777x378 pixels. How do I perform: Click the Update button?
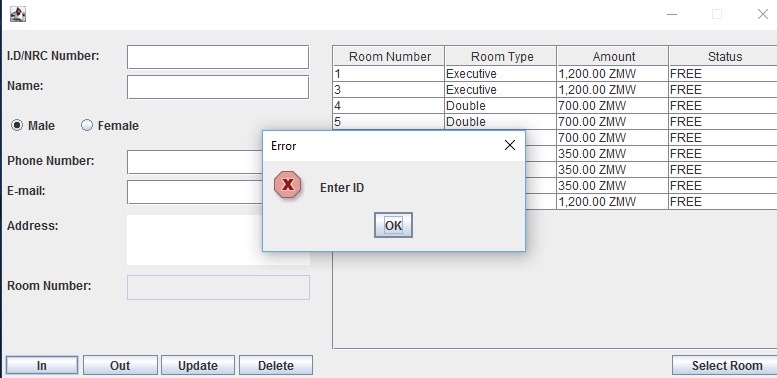coord(198,366)
